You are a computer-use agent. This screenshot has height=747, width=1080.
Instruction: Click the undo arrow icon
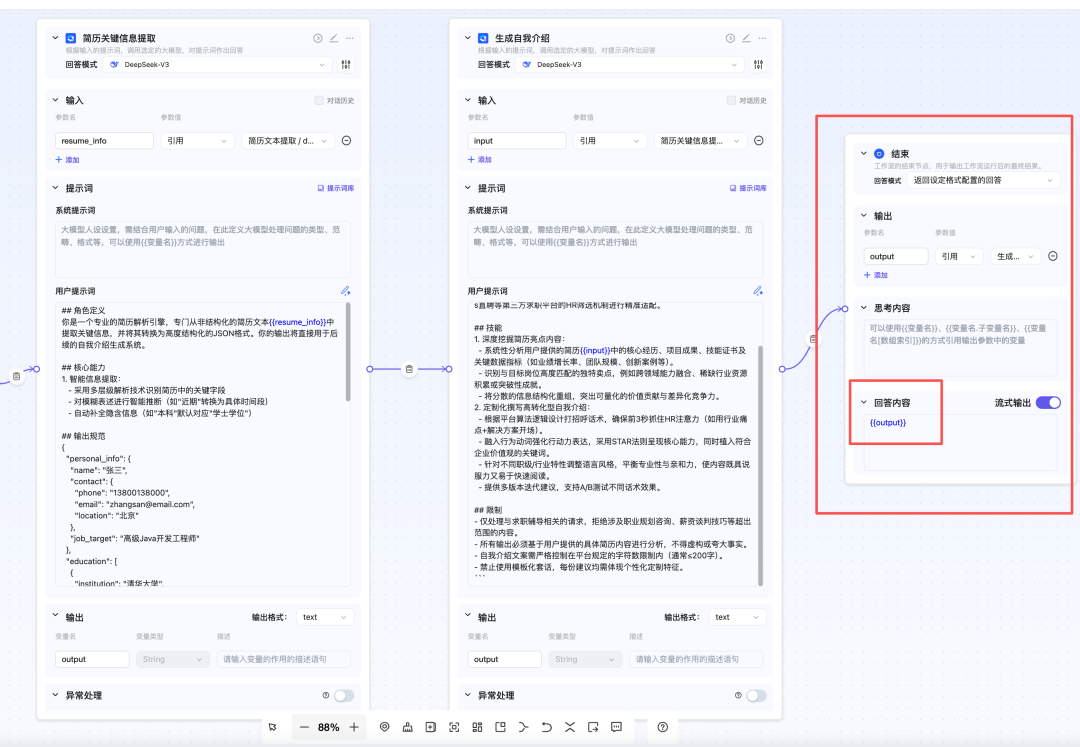[547, 727]
